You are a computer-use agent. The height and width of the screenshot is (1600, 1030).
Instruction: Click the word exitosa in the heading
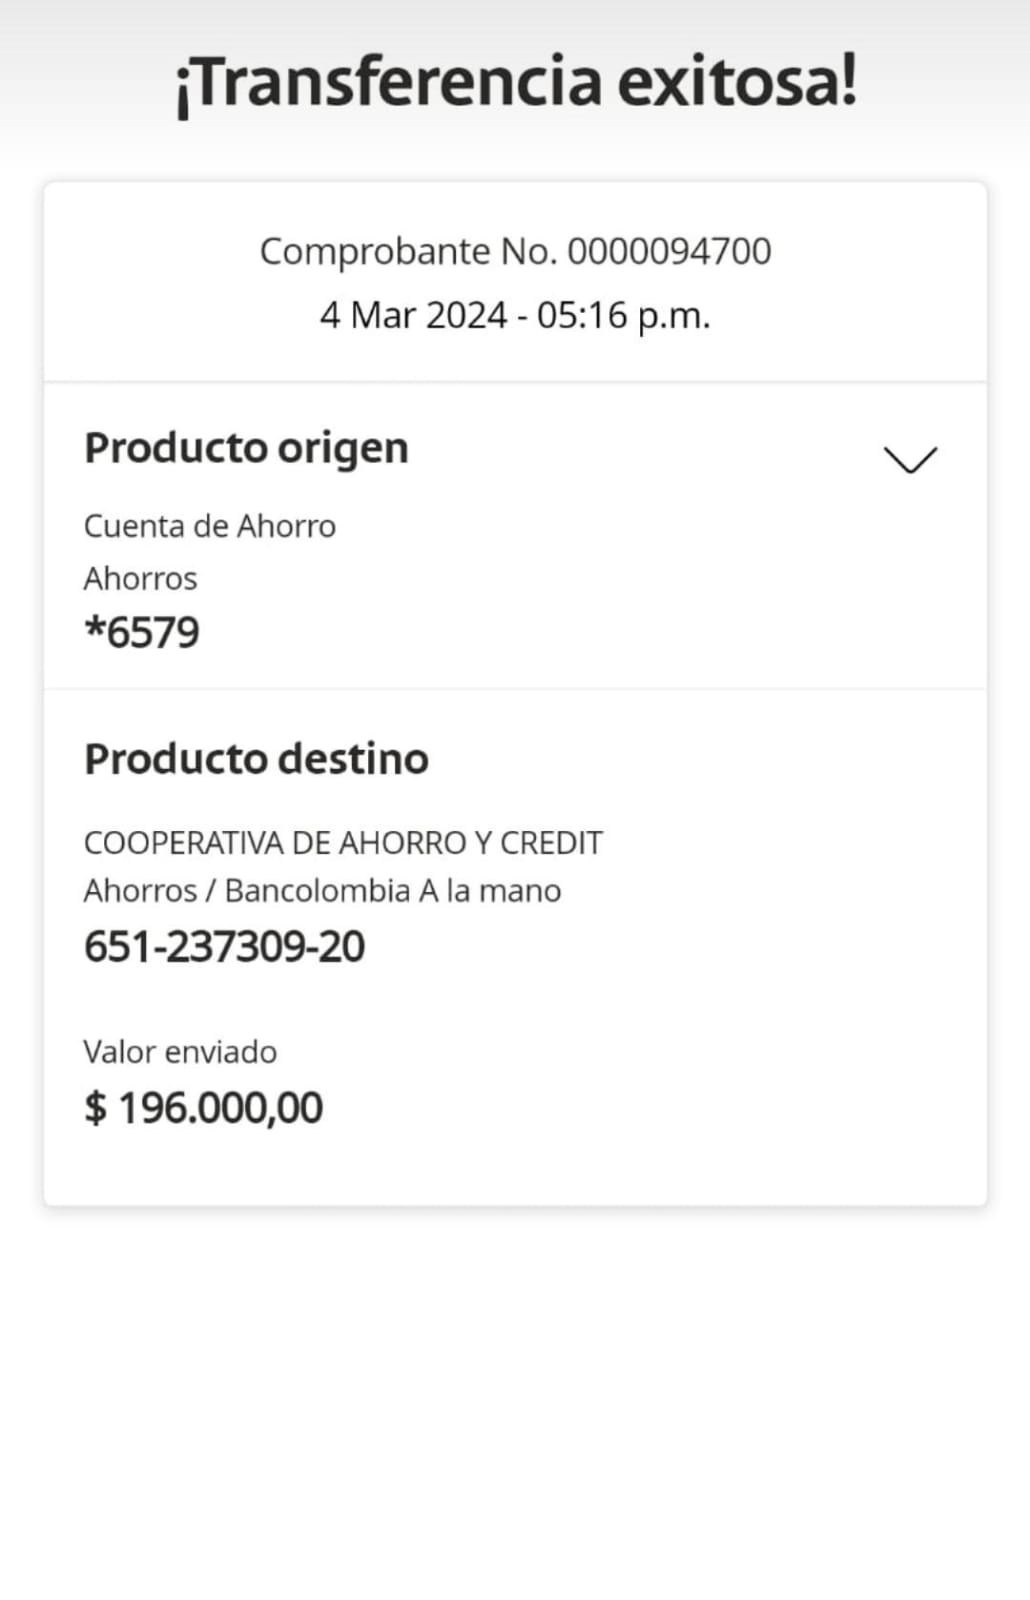point(736,82)
